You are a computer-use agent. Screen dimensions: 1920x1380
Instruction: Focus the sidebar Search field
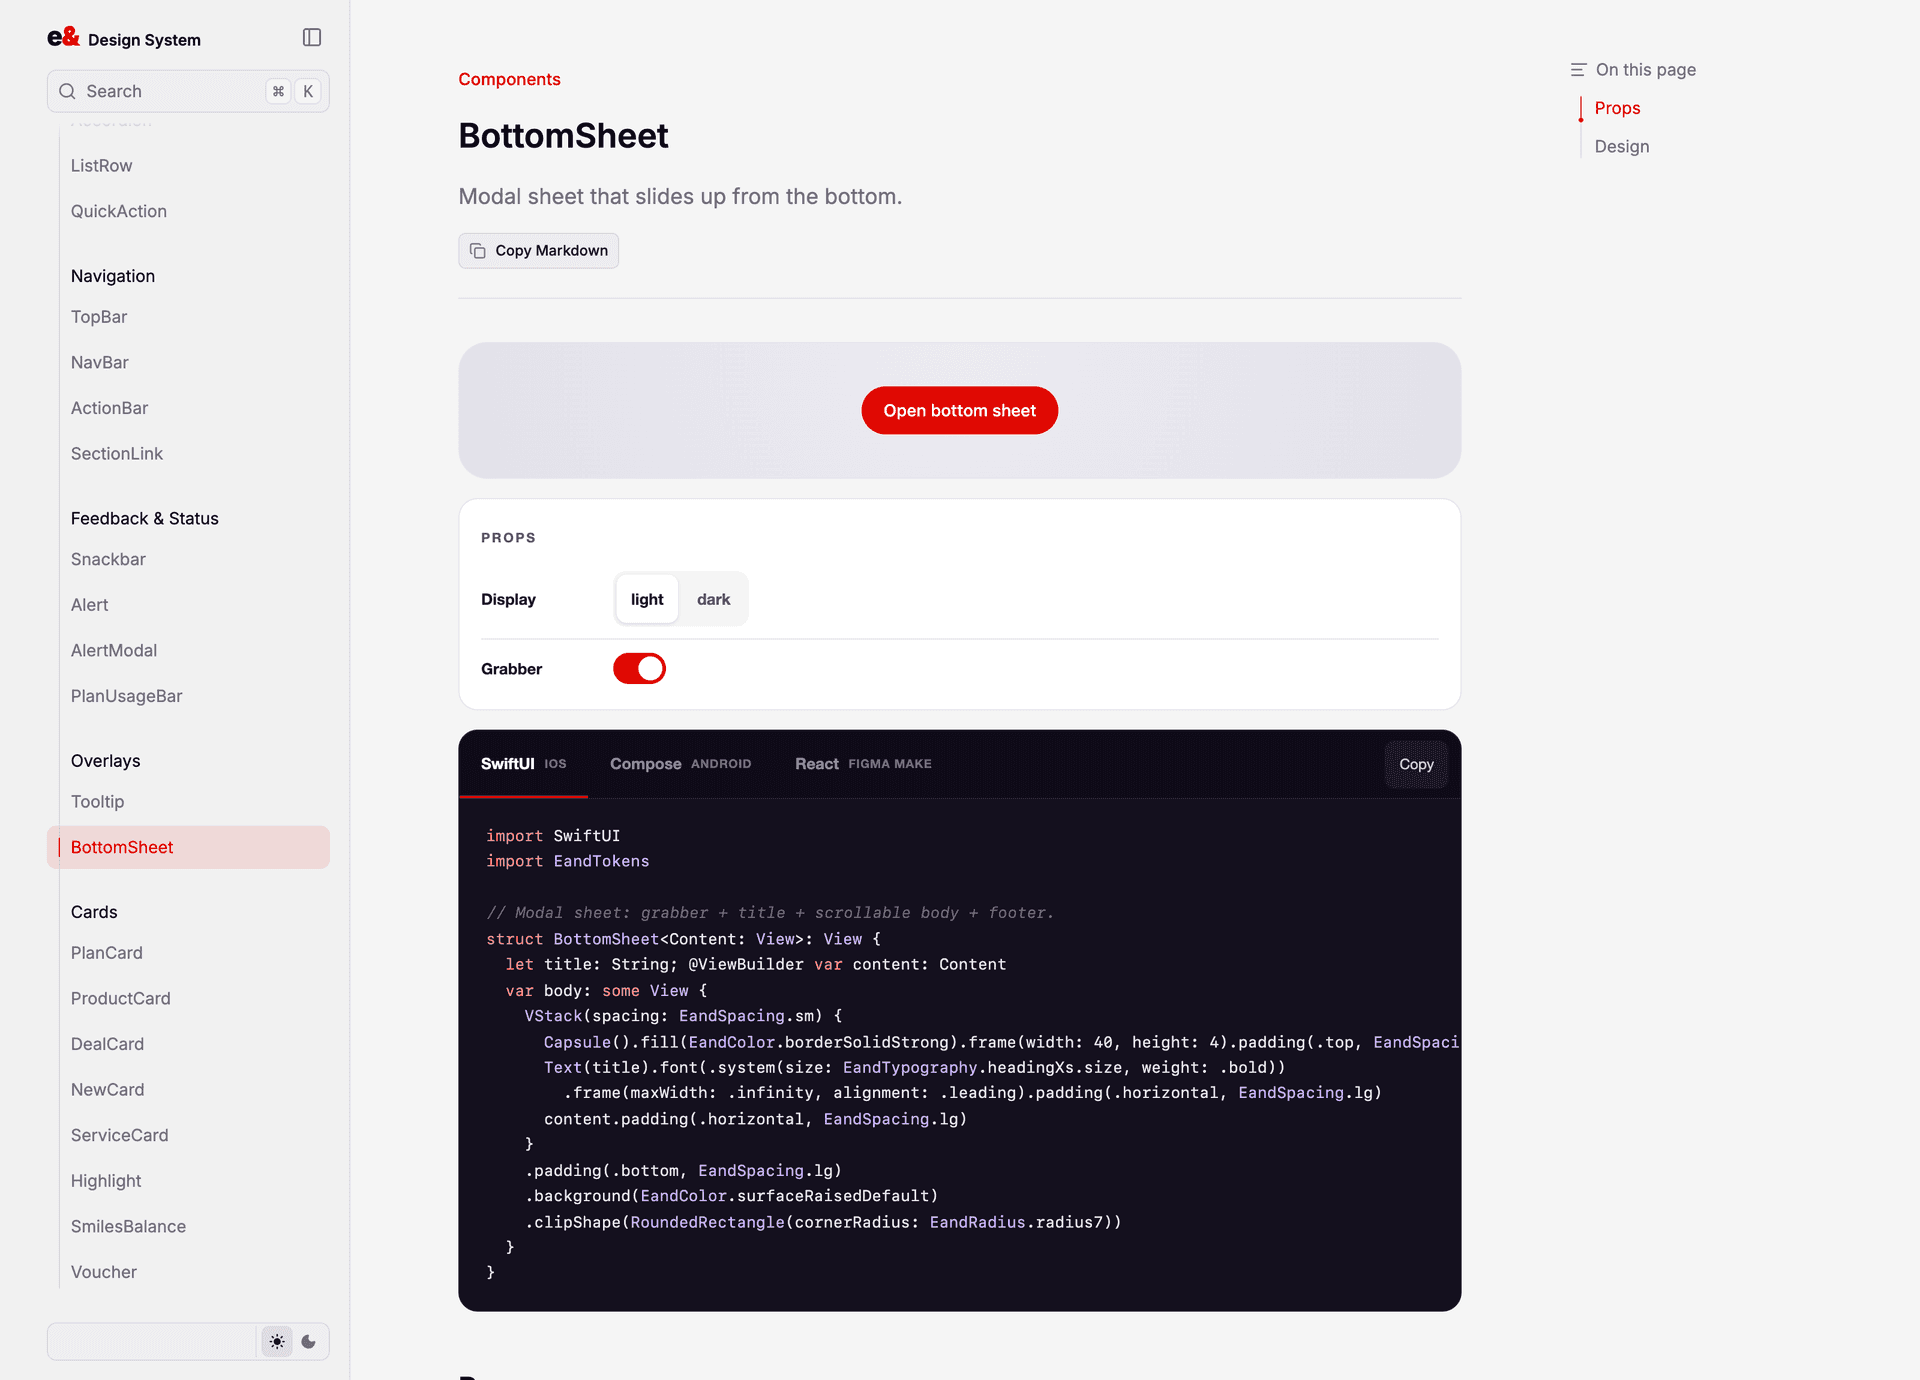pyautogui.click(x=188, y=91)
